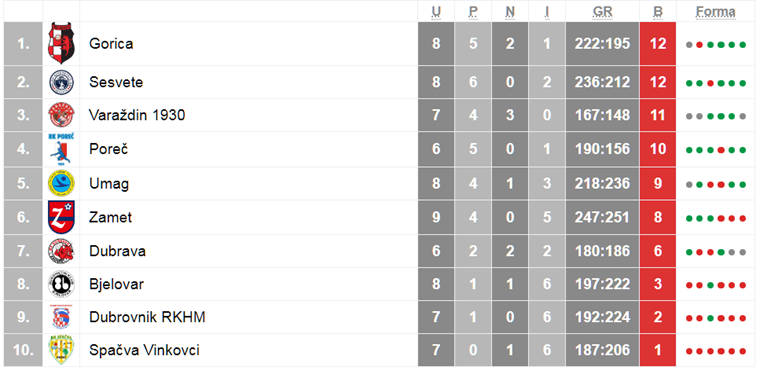This screenshot has width=760, height=378.
Task: Click Varaždin 1930's first grey form dot
Action: [x=689, y=116]
